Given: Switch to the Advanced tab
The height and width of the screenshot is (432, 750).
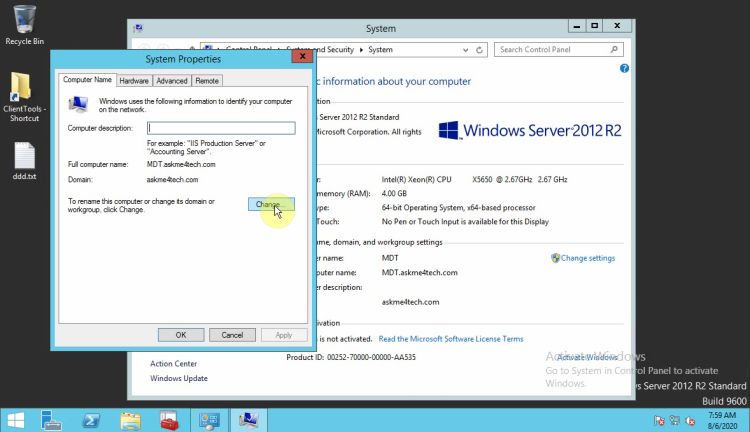Looking at the screenshot, I should click(171, 81).
